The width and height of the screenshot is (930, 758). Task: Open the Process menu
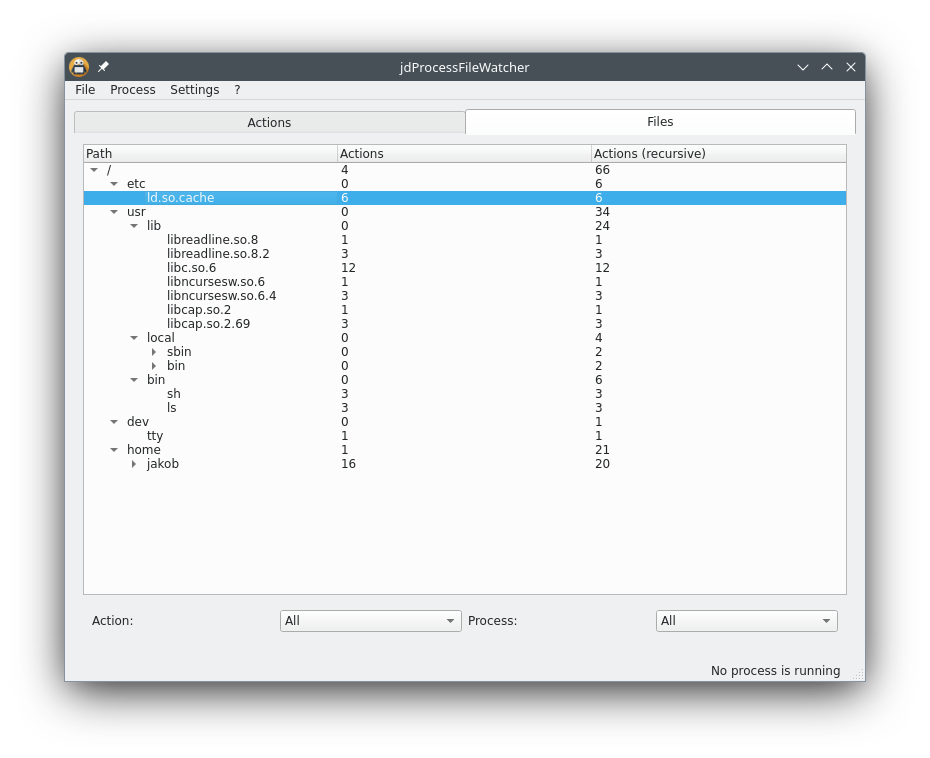133,90
